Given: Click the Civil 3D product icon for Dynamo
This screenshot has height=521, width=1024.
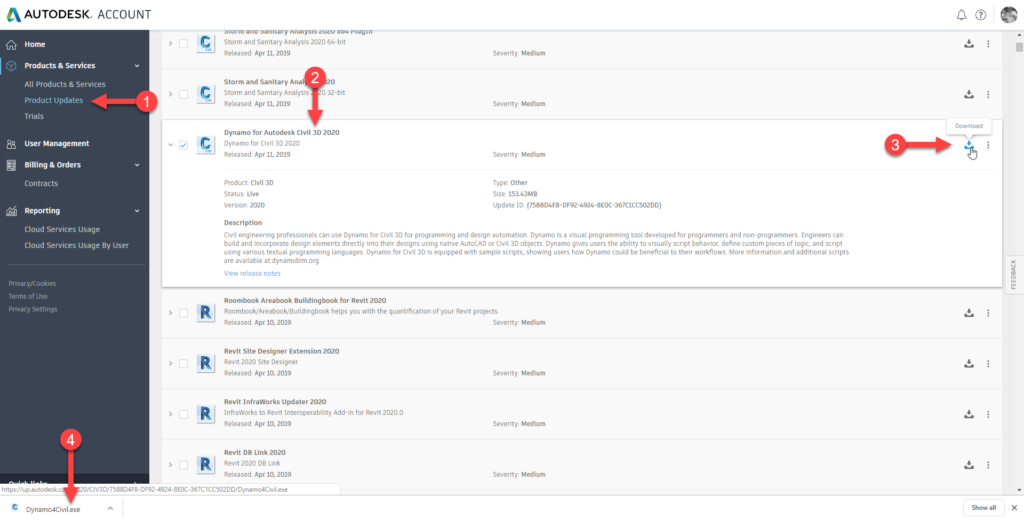Looking at the screenshot, I should (206, 144).
